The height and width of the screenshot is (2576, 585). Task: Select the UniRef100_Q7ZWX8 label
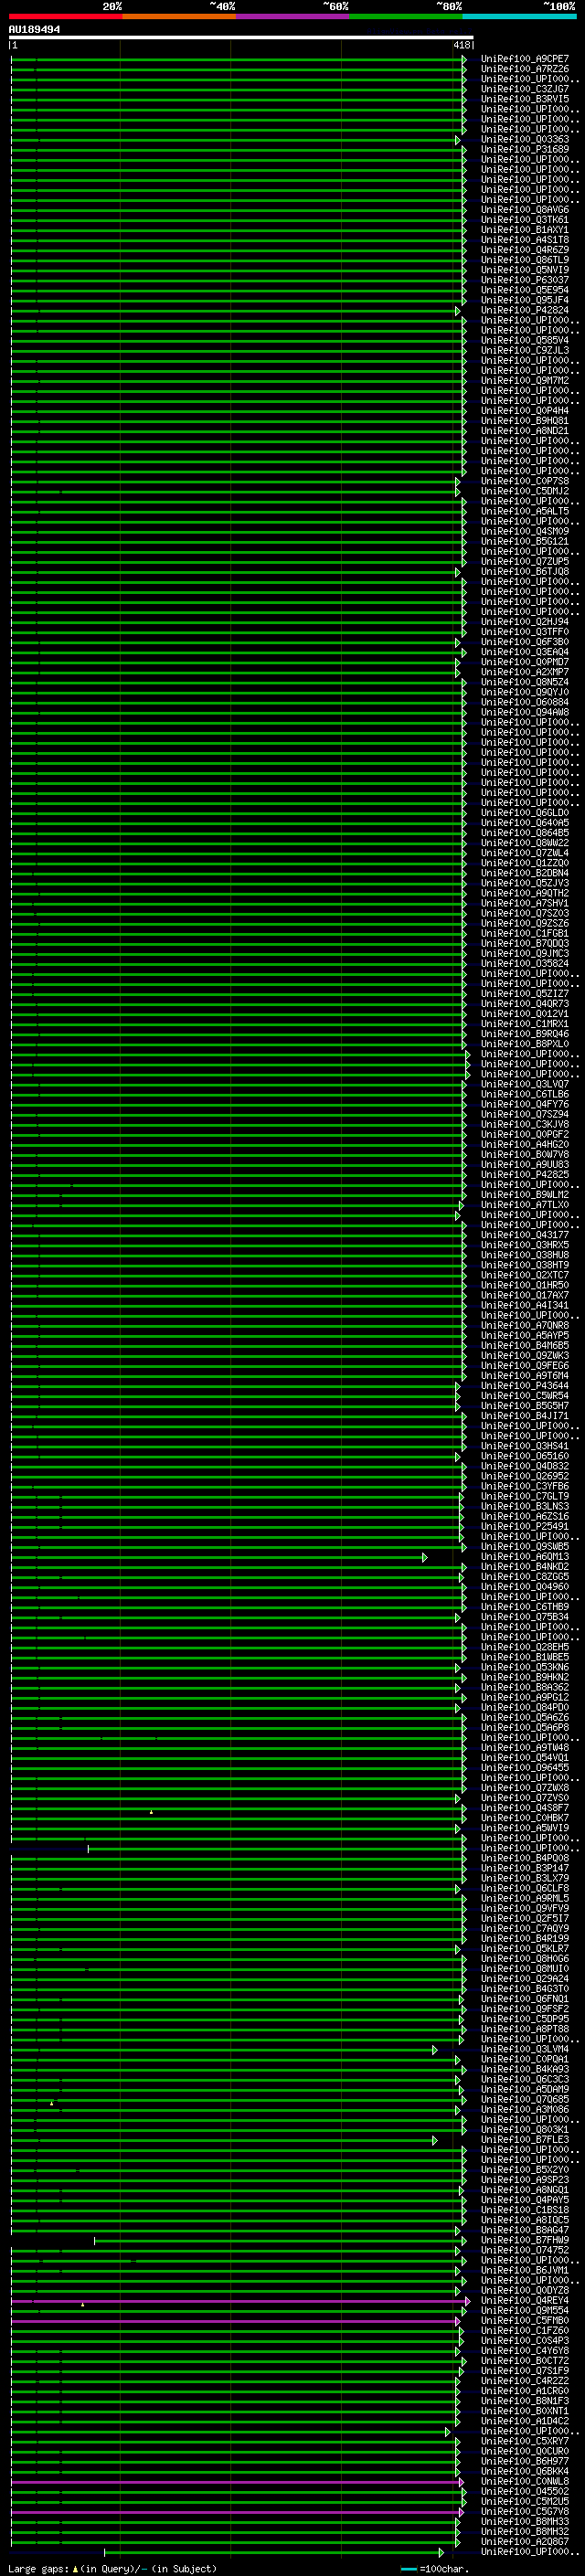point(524,1788)
